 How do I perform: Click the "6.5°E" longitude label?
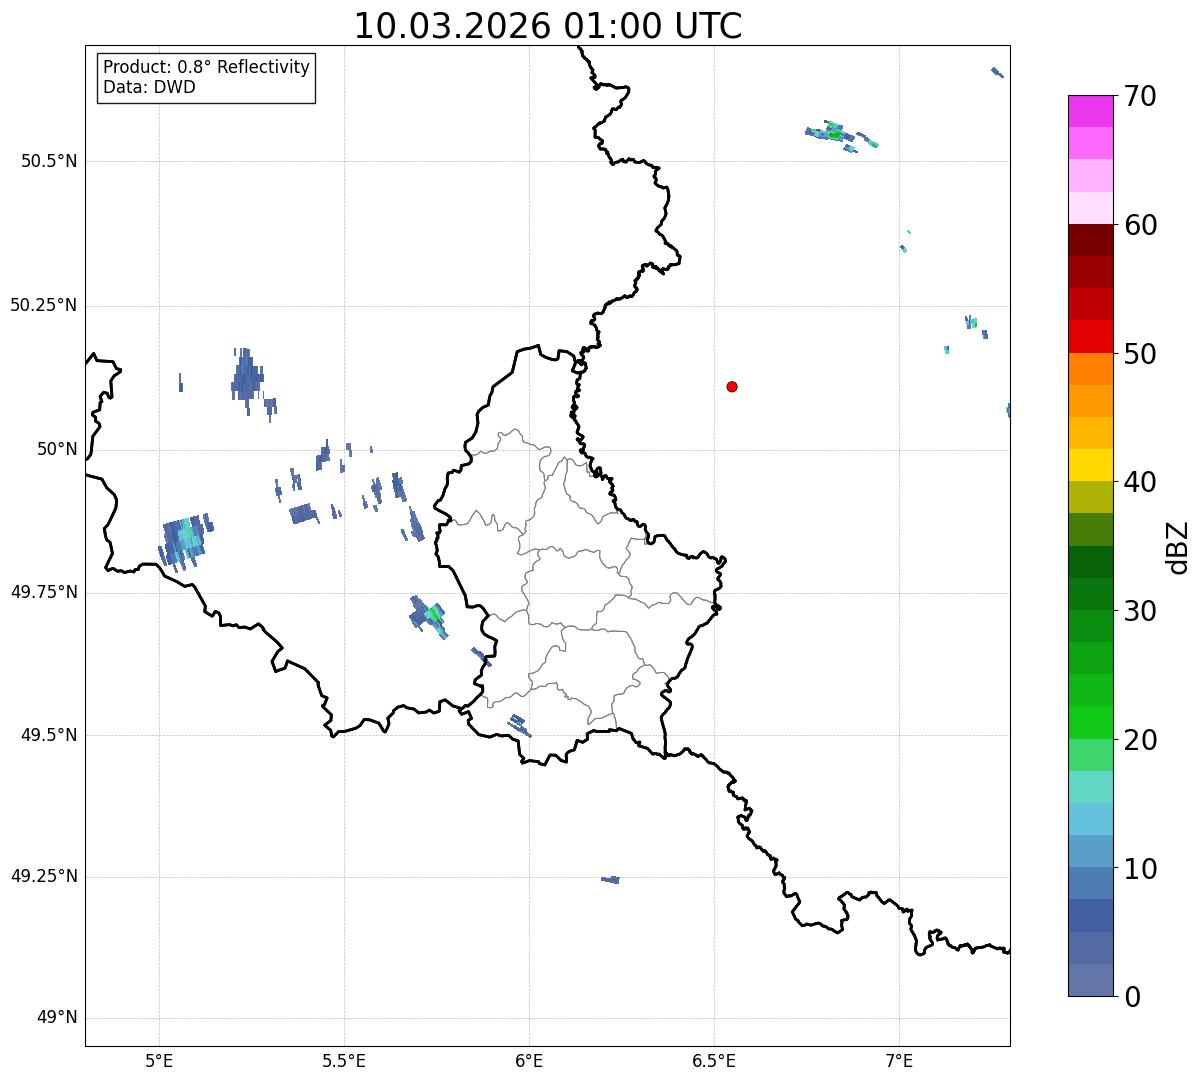click(x=714, y=1060)
